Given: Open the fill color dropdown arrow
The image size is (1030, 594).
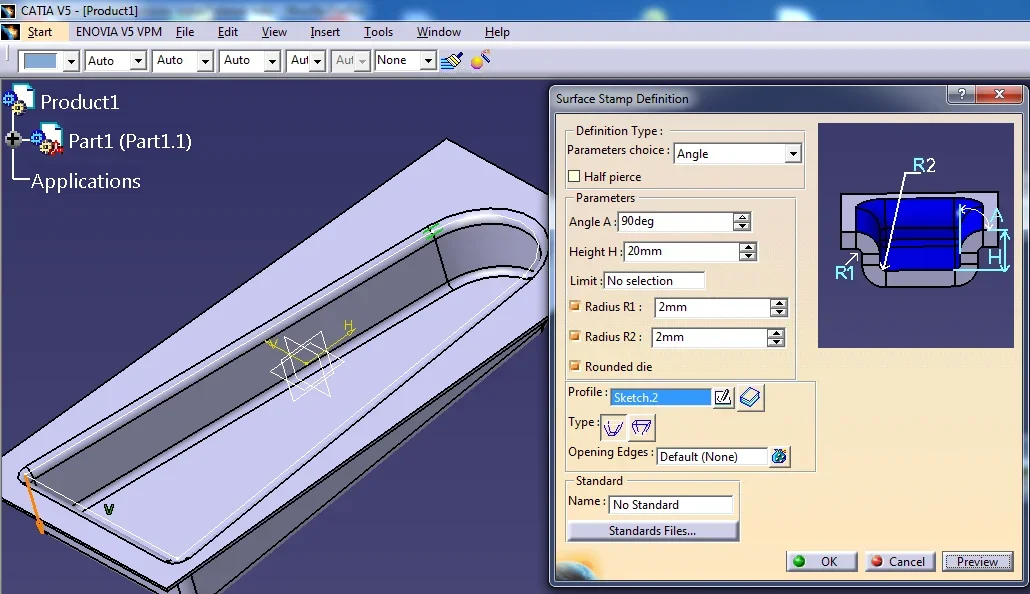Looking at the screenshot, I should tap(72, 61).
